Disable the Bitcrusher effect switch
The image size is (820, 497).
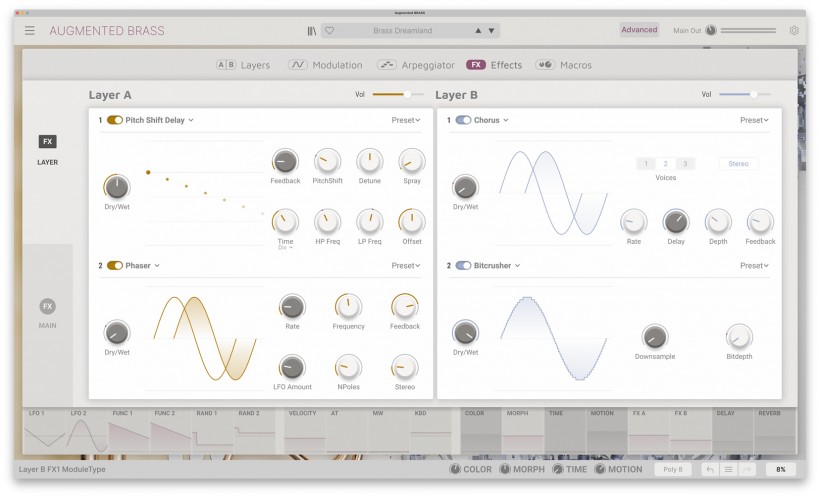[463, 266]
